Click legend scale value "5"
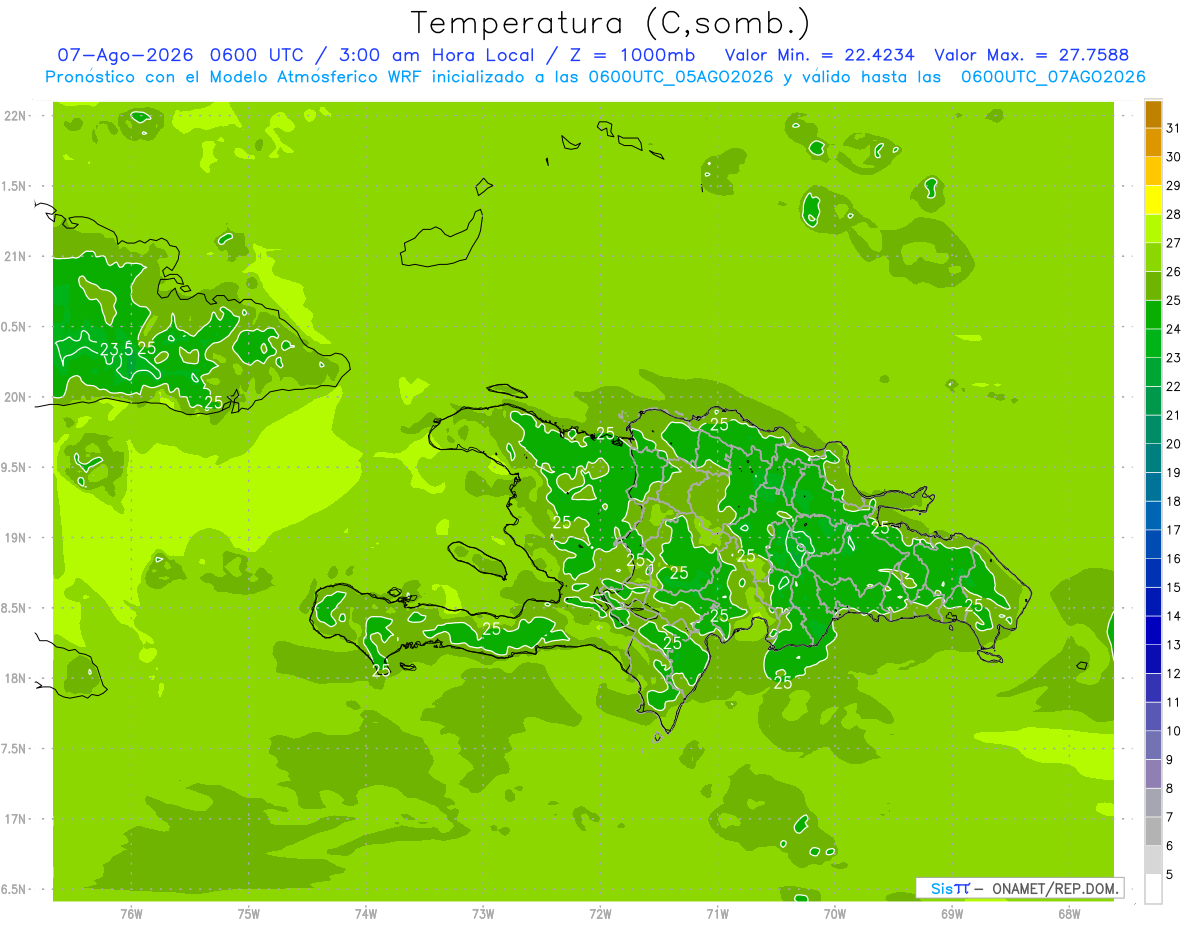The image size is (1200, 927). [x=1171, y=874]
